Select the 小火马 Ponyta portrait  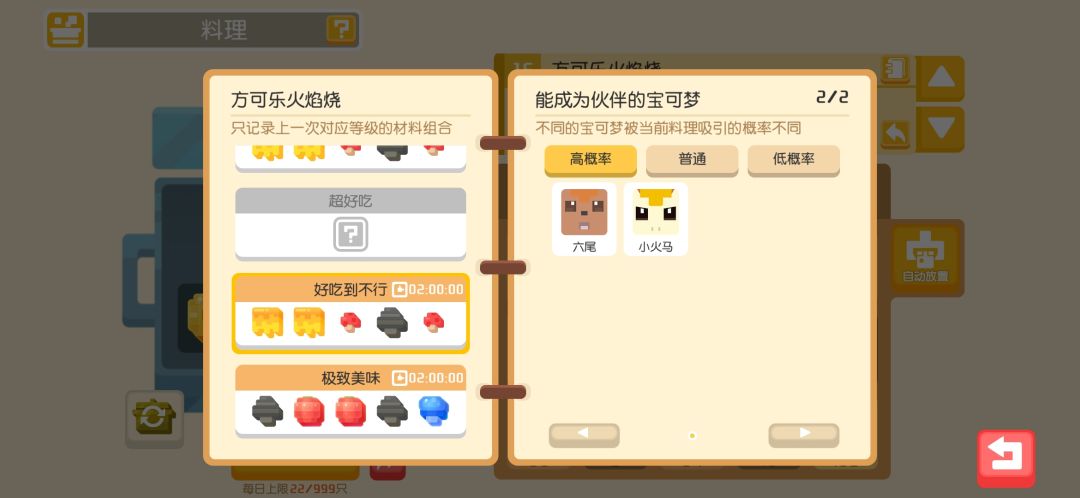point(656,219)
